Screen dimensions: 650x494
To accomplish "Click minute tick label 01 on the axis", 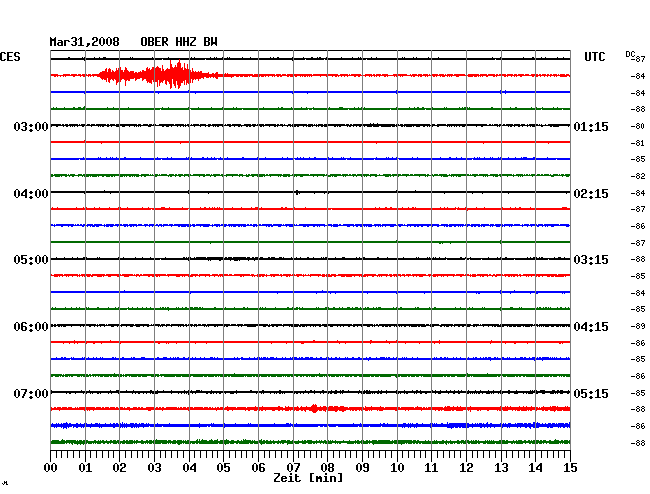I will [85, 467].
